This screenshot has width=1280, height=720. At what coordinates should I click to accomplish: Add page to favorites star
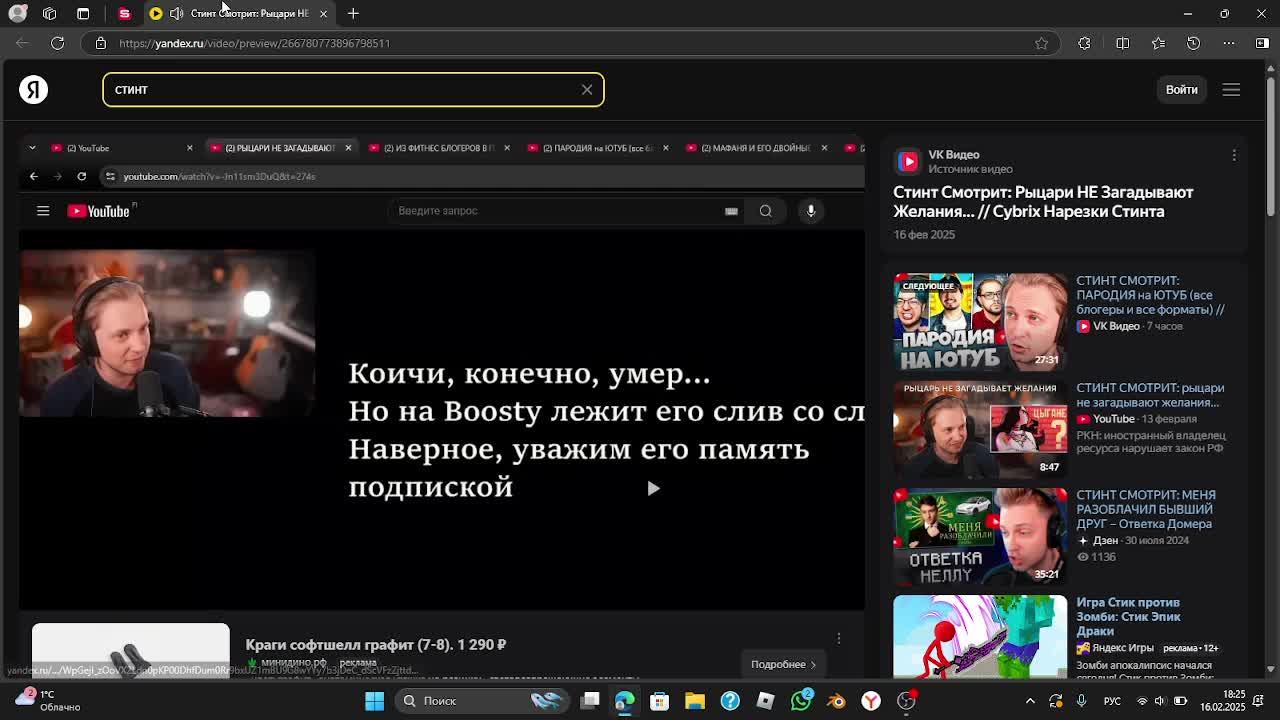[x=1042, y=43]
